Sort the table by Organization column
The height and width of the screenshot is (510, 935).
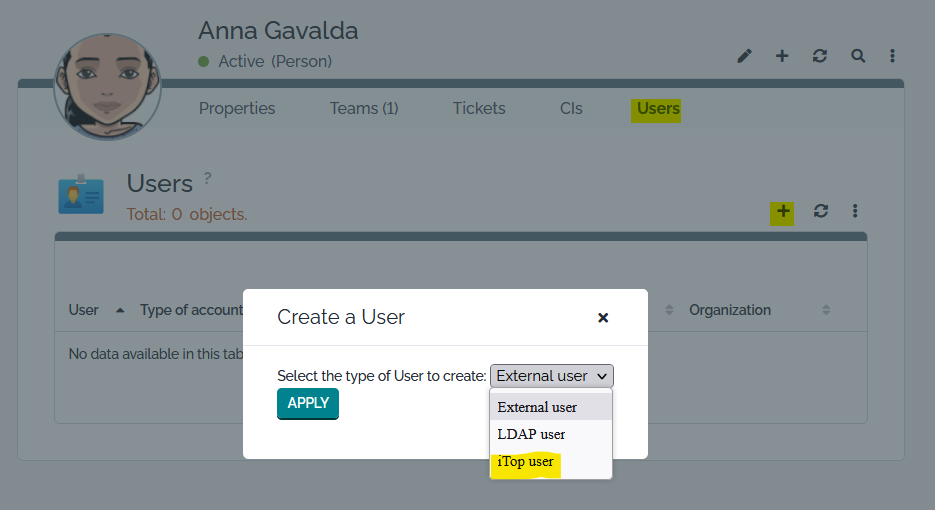pos(730,310)
